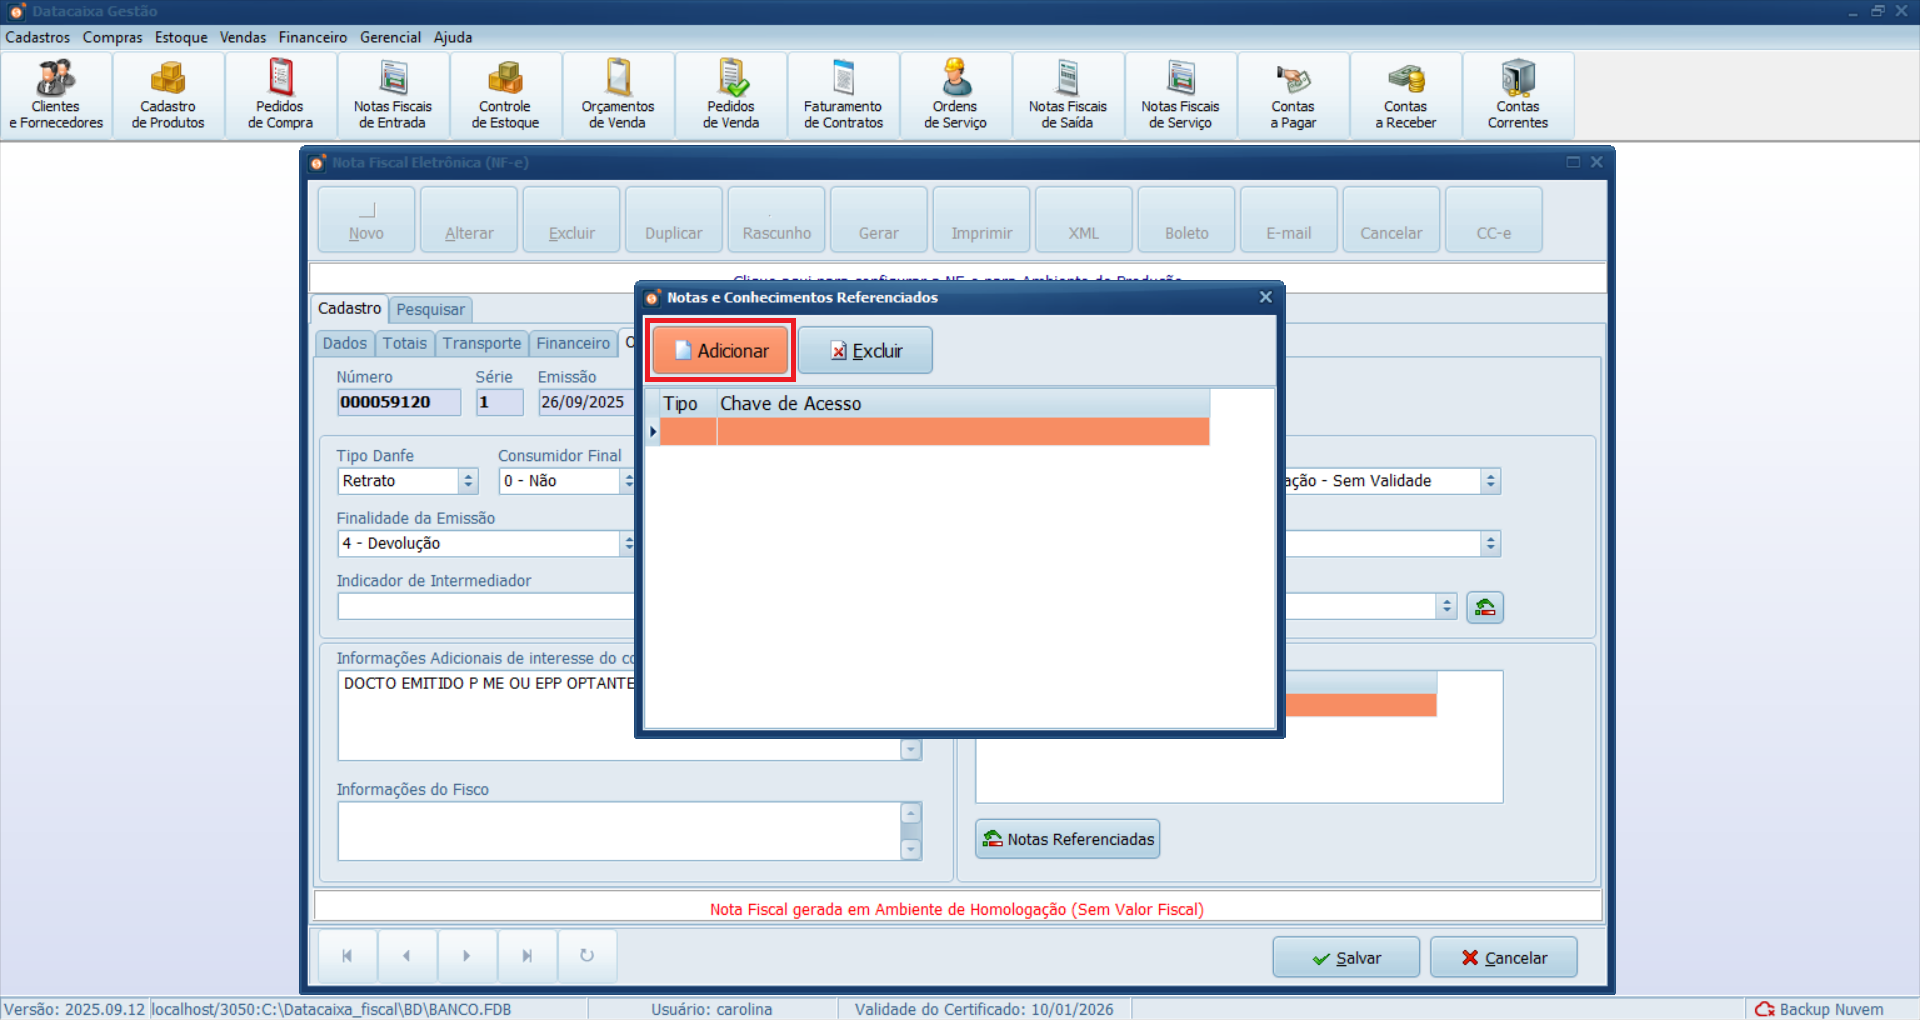Open Cadastro de Produtos toolbar icon
The image size is (1920, 1020).
coord(168,96)
